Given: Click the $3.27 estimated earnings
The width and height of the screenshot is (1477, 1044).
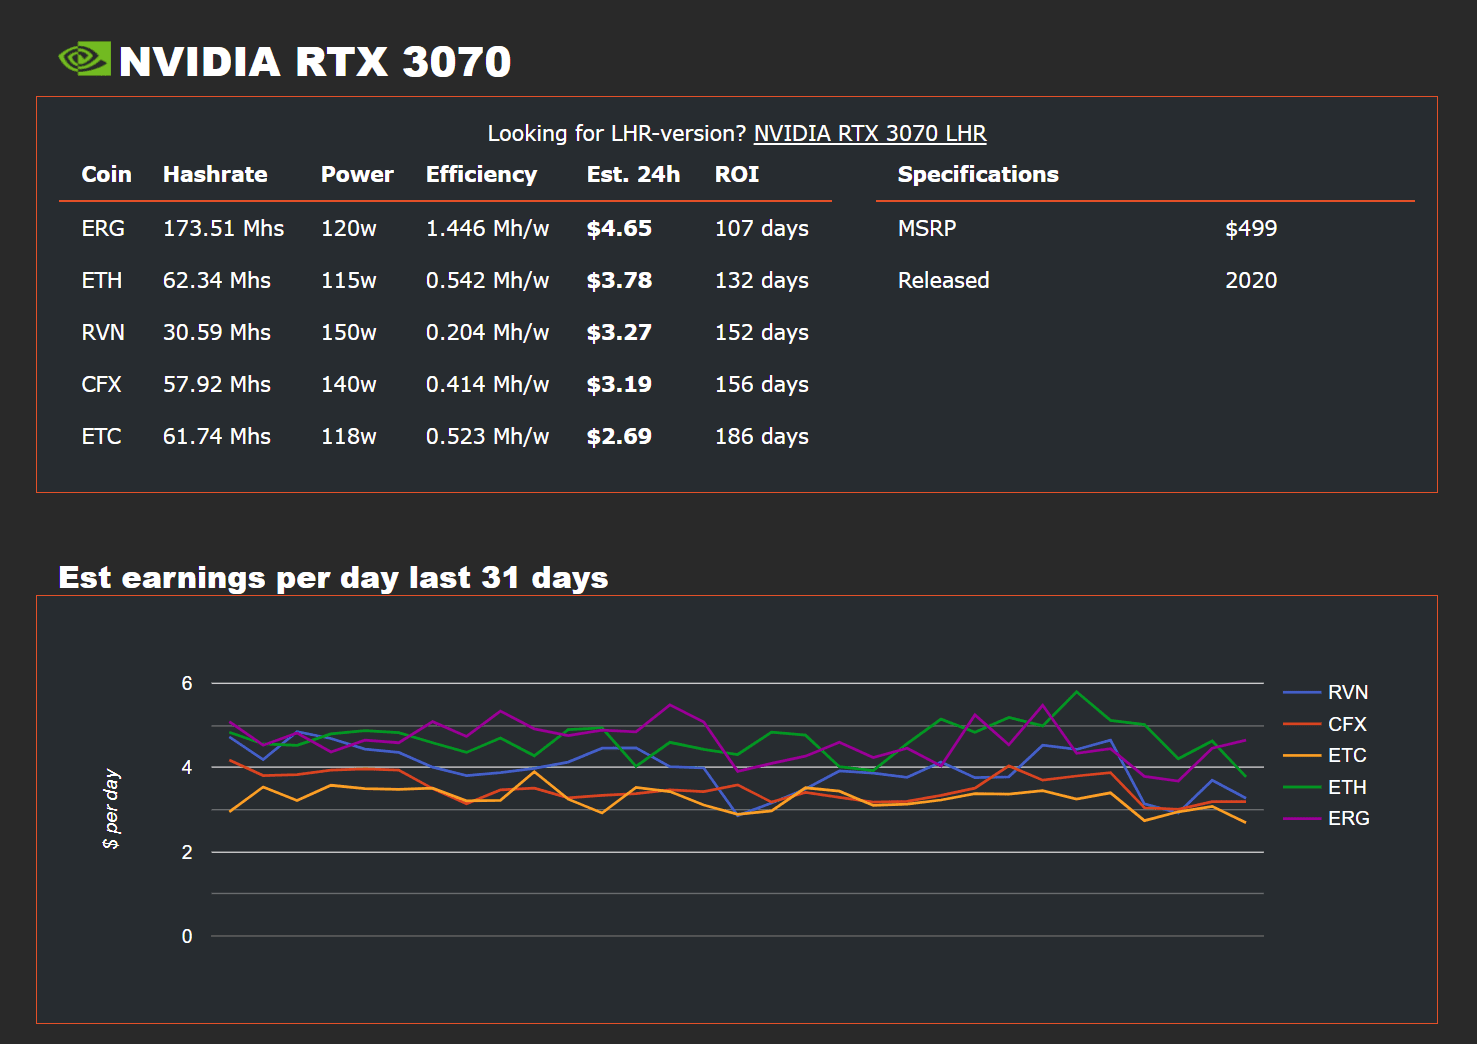Looking at the screenshot, I should 619,332.
